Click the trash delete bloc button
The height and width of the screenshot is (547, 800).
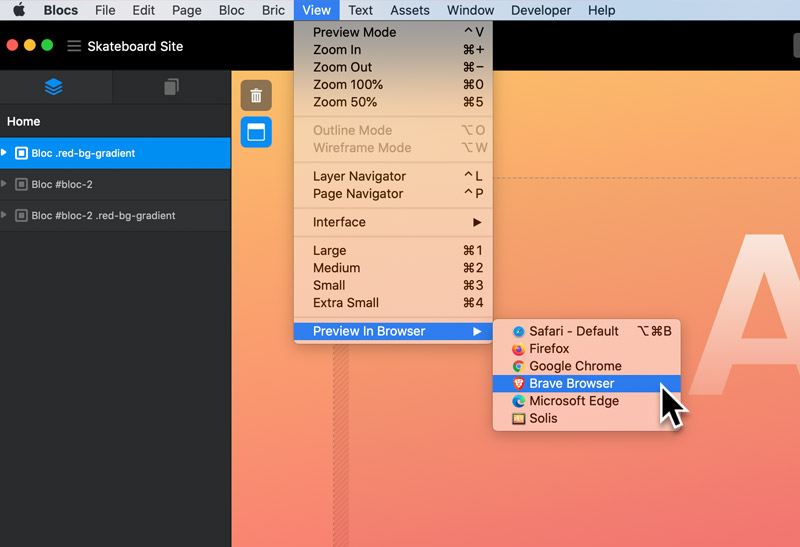pos(256,95)
